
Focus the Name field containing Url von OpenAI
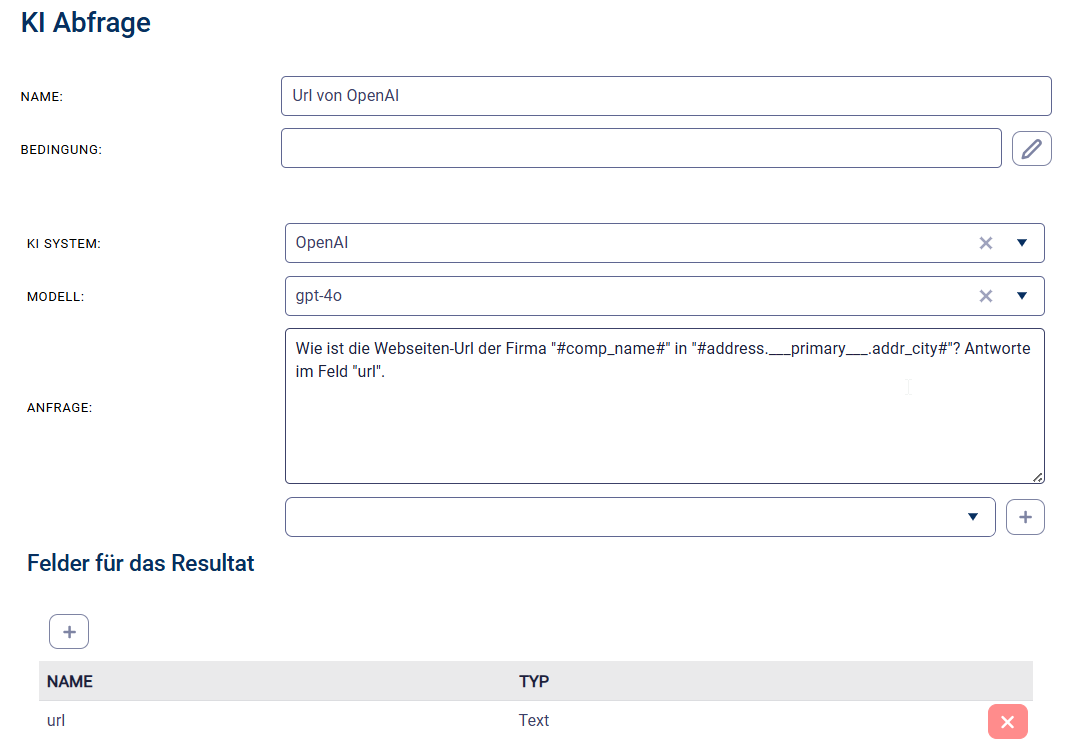tap(666, 96)
